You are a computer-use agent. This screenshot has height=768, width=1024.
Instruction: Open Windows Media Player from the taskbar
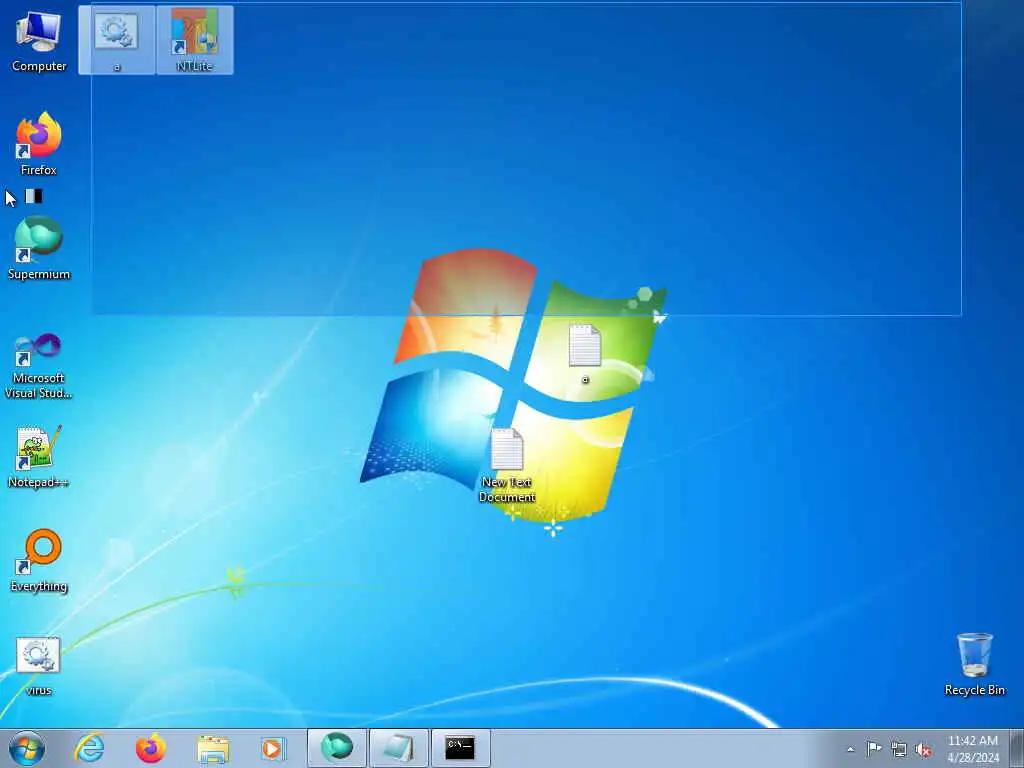274,748
